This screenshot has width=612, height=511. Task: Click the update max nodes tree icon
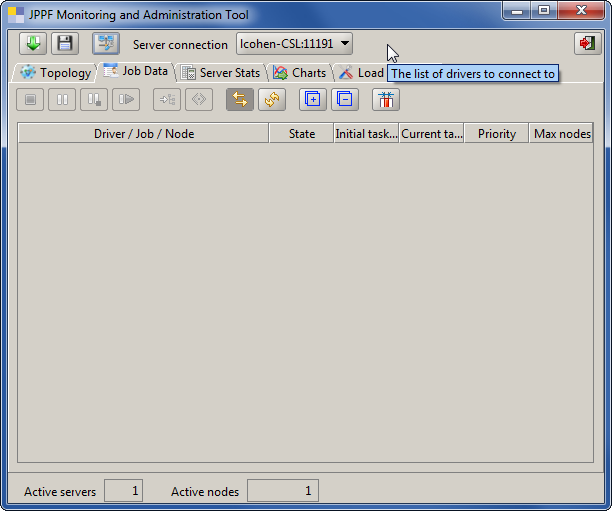[x=167, y=100]
